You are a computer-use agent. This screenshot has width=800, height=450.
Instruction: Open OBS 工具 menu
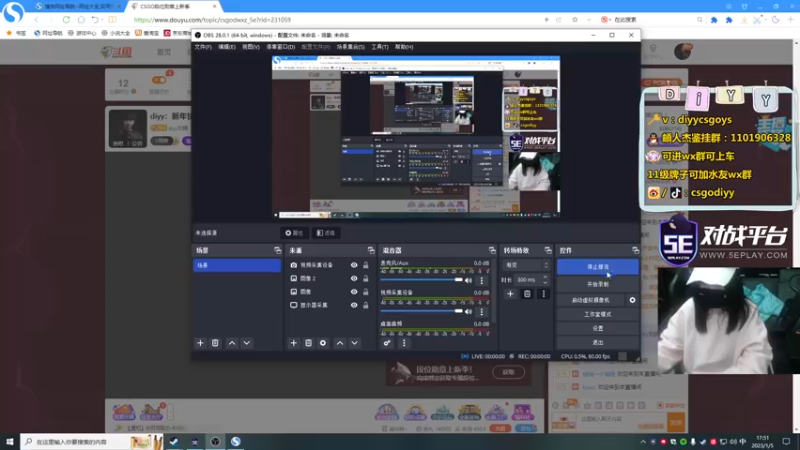click(x=380, y=47)
